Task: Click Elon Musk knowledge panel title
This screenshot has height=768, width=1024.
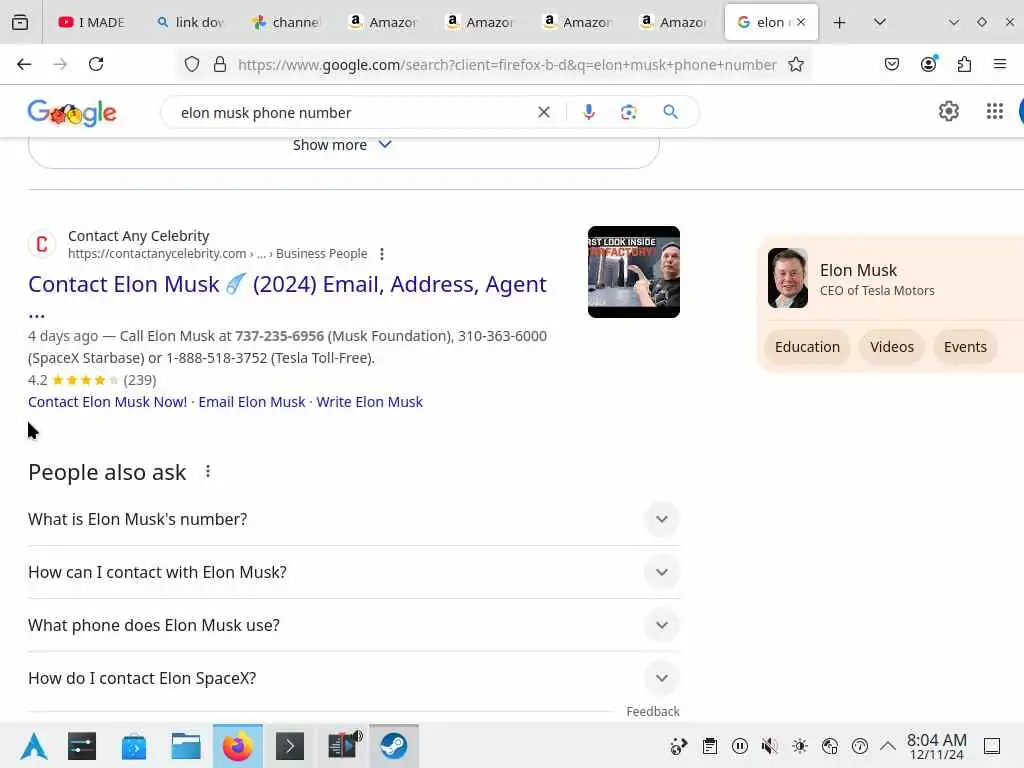Action: (x=858, y=270)
